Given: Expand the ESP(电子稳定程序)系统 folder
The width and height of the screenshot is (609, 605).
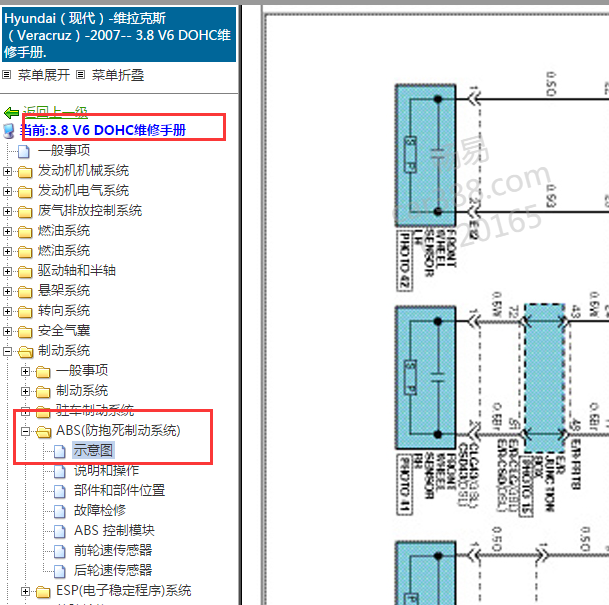Looking at the screenshot, I should 25,591.
